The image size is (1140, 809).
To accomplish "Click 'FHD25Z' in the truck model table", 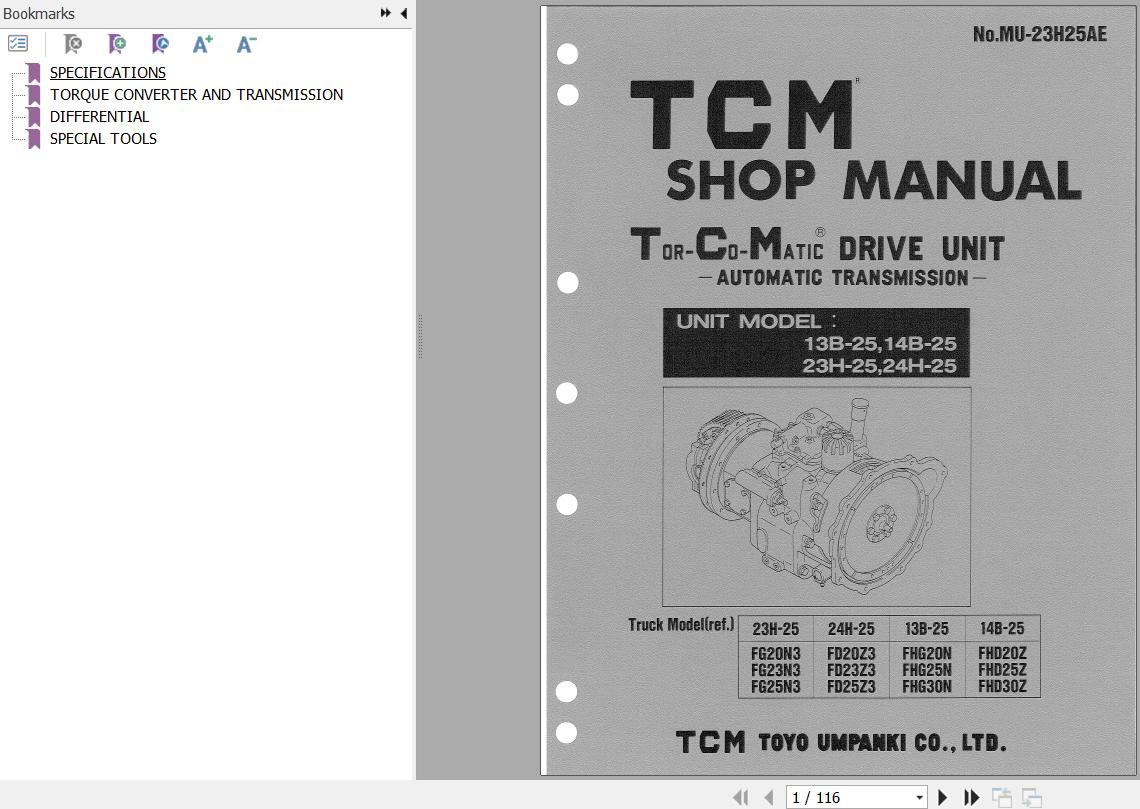I will [1002, 670].
